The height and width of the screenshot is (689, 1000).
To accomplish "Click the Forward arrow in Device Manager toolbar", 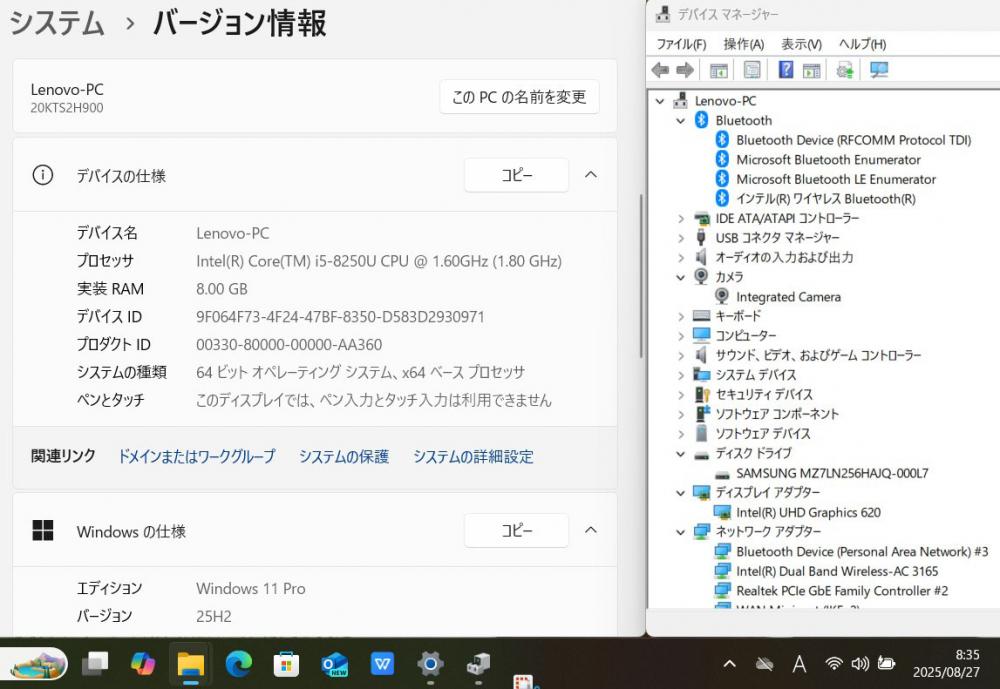I will (x=685, y=70).
